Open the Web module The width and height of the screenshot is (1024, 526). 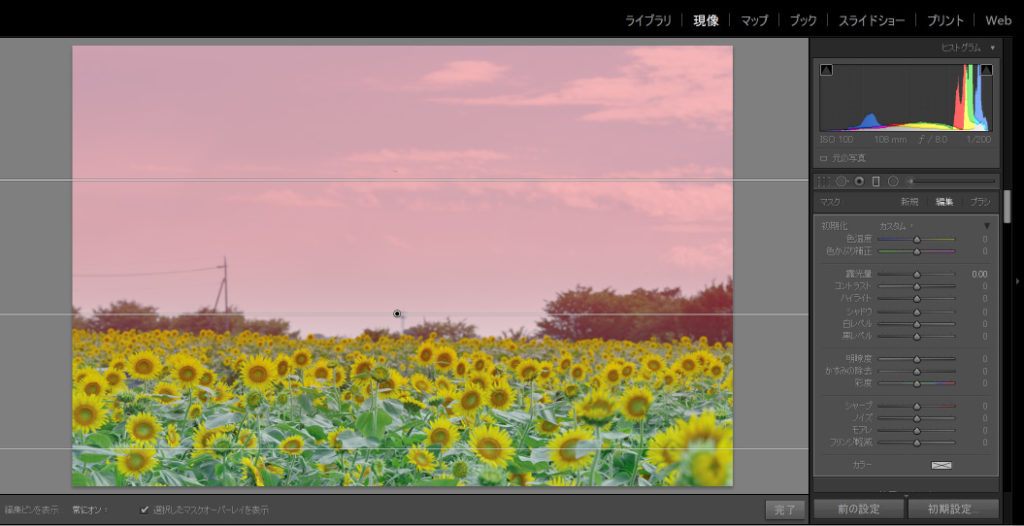[x=999, y=20]
